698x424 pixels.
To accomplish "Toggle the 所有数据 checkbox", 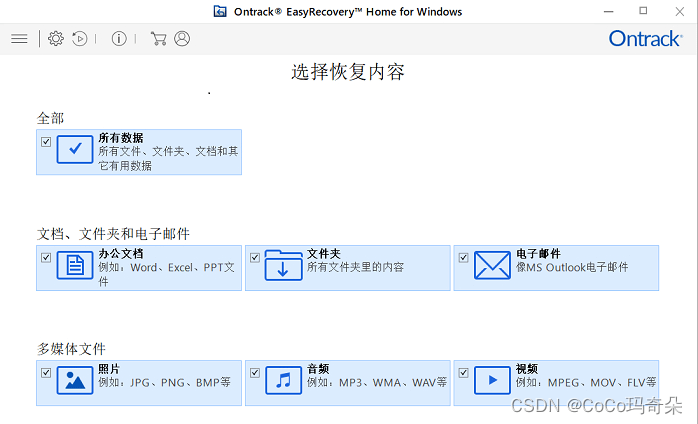I will coord(46,142).
